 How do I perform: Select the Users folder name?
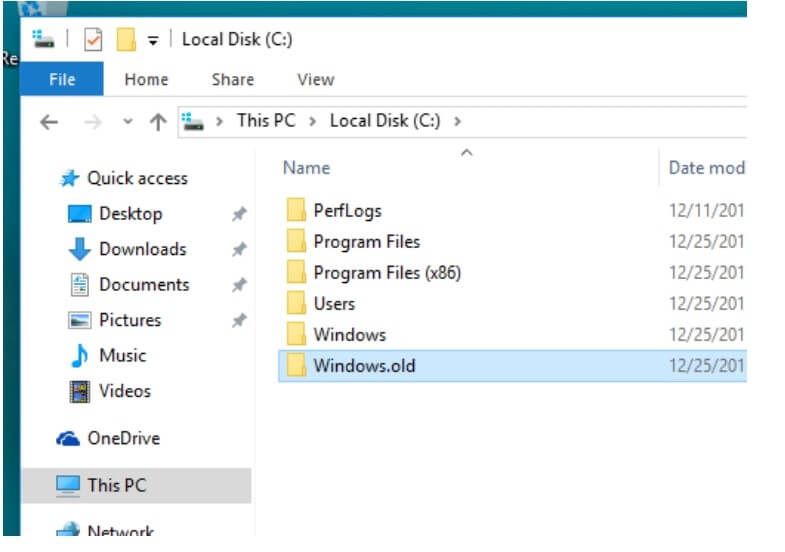point(334,304)
